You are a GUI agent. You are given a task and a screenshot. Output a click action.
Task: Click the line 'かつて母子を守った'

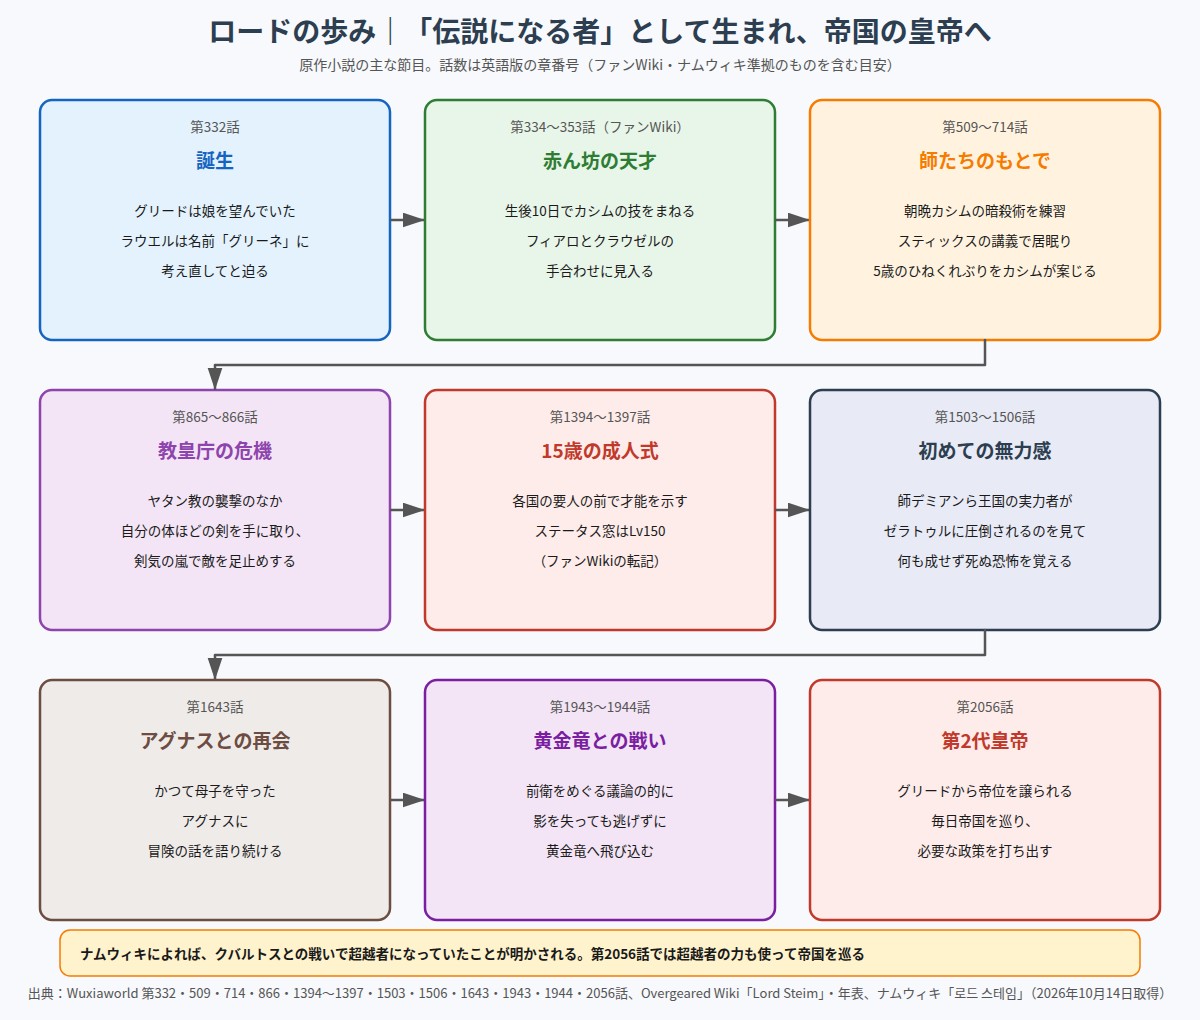point(215,791)
